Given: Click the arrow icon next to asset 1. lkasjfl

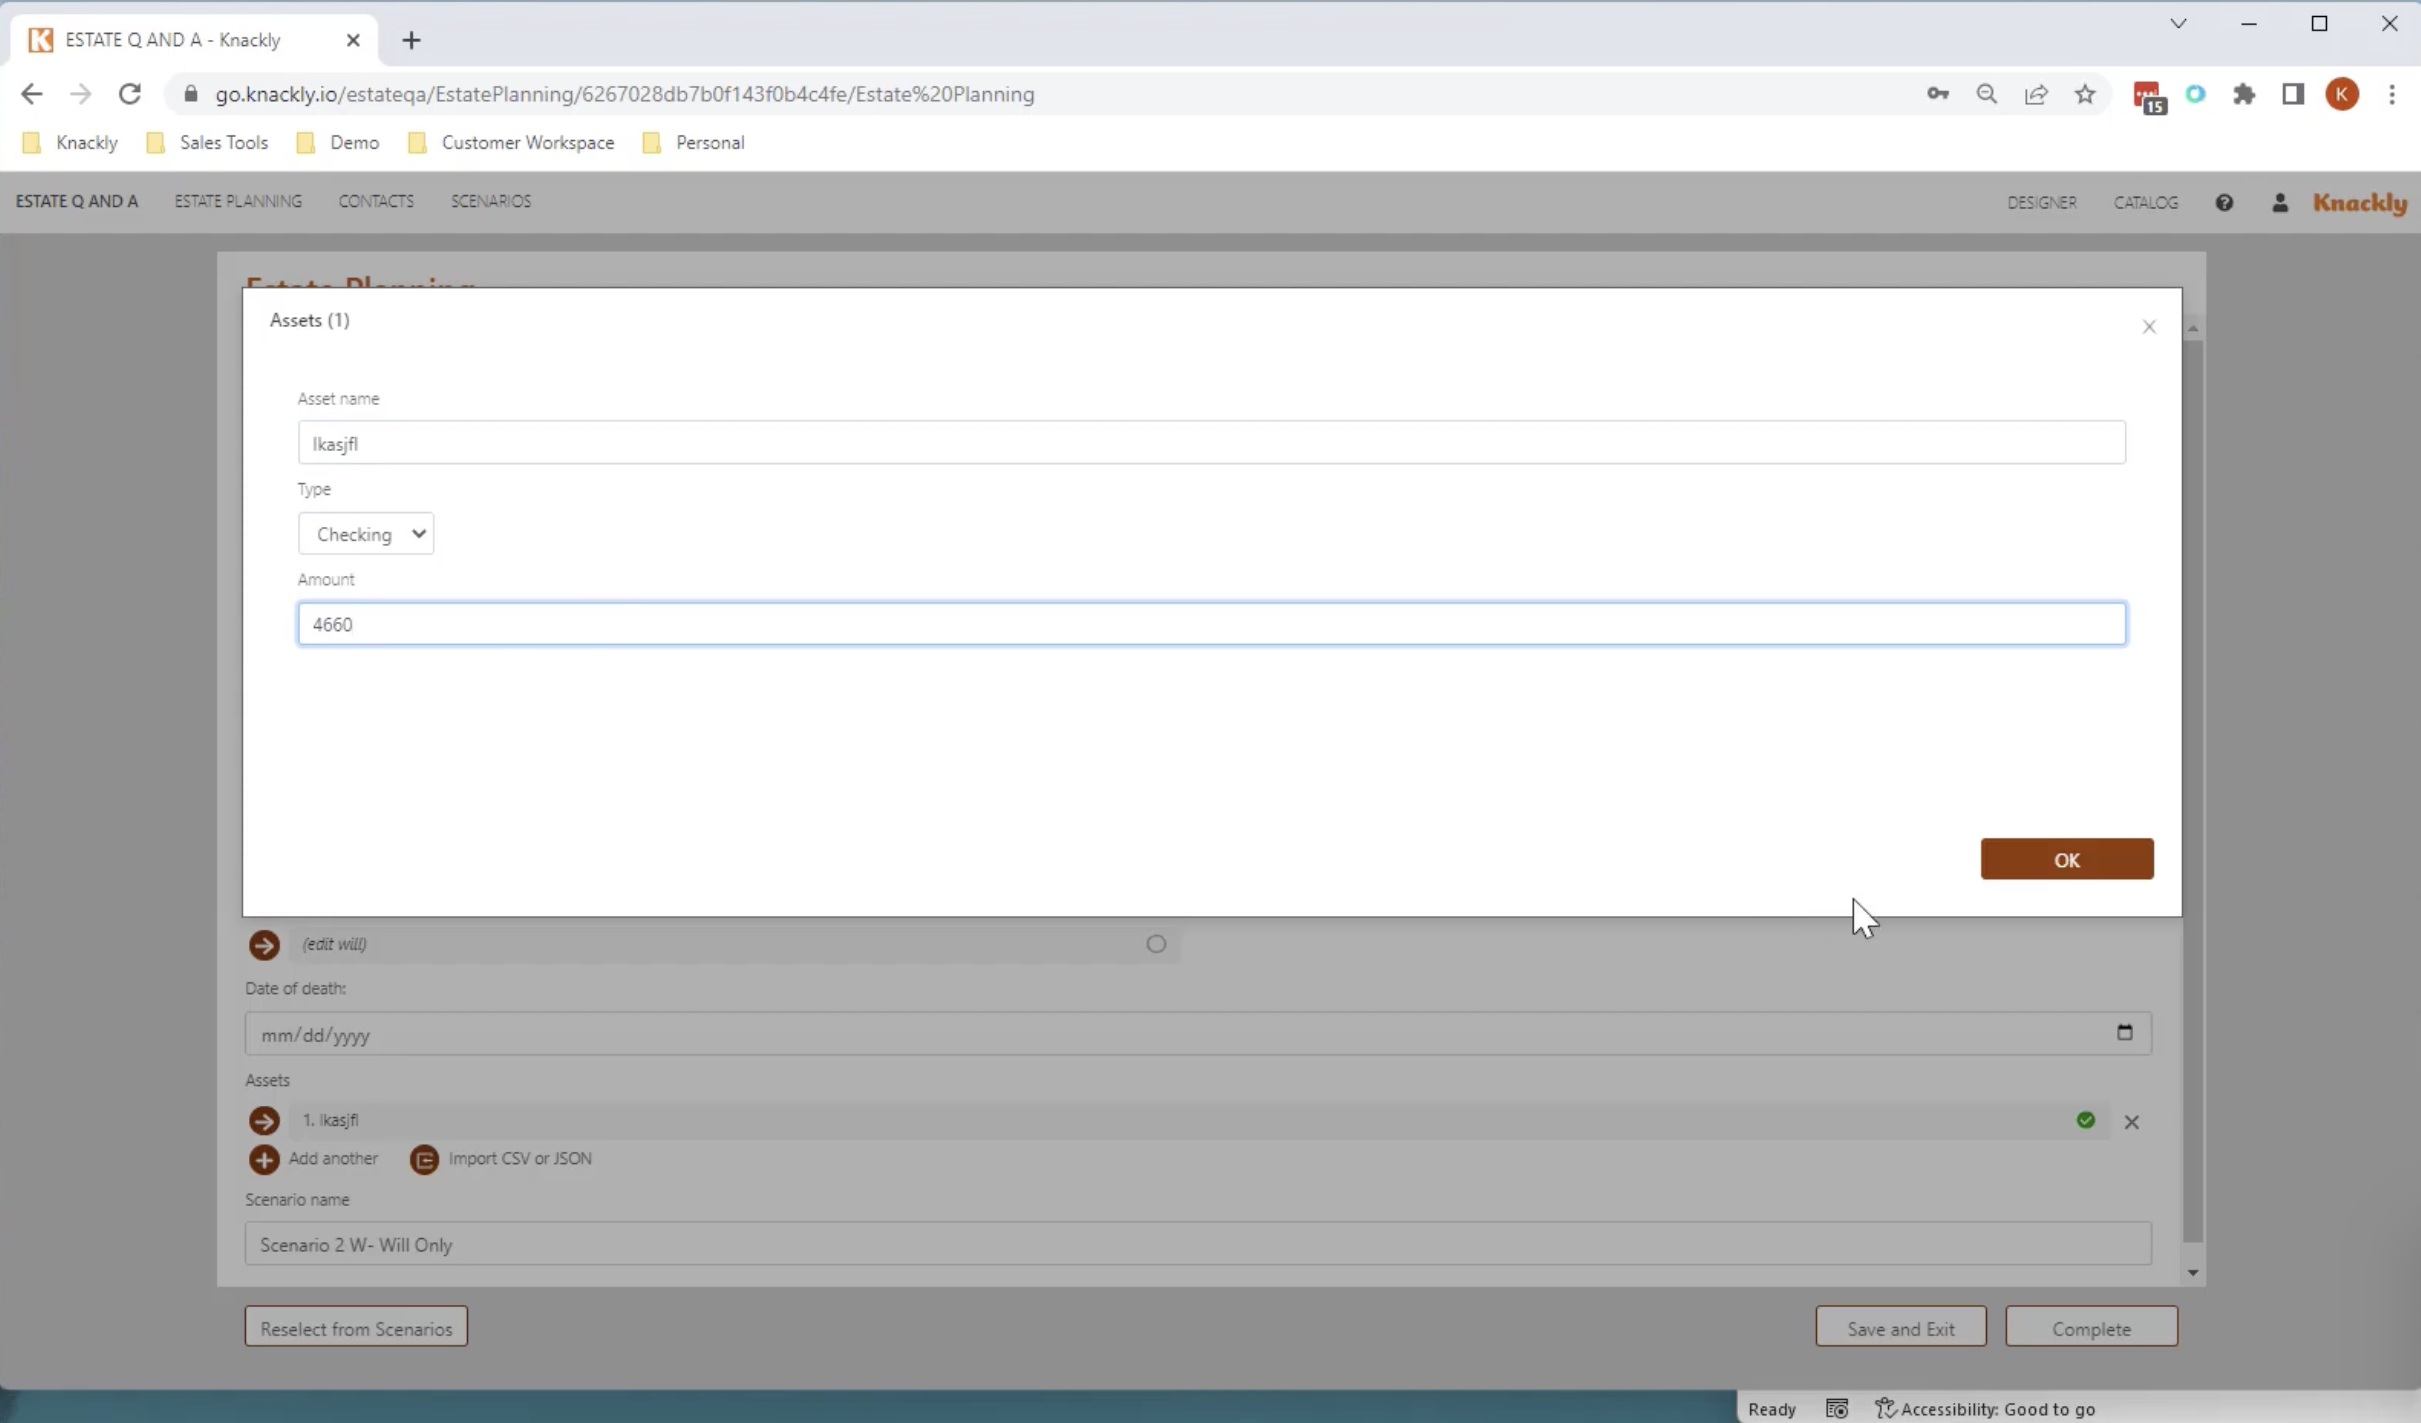Looking at the screenshot, I should [x=263, y=1120].
